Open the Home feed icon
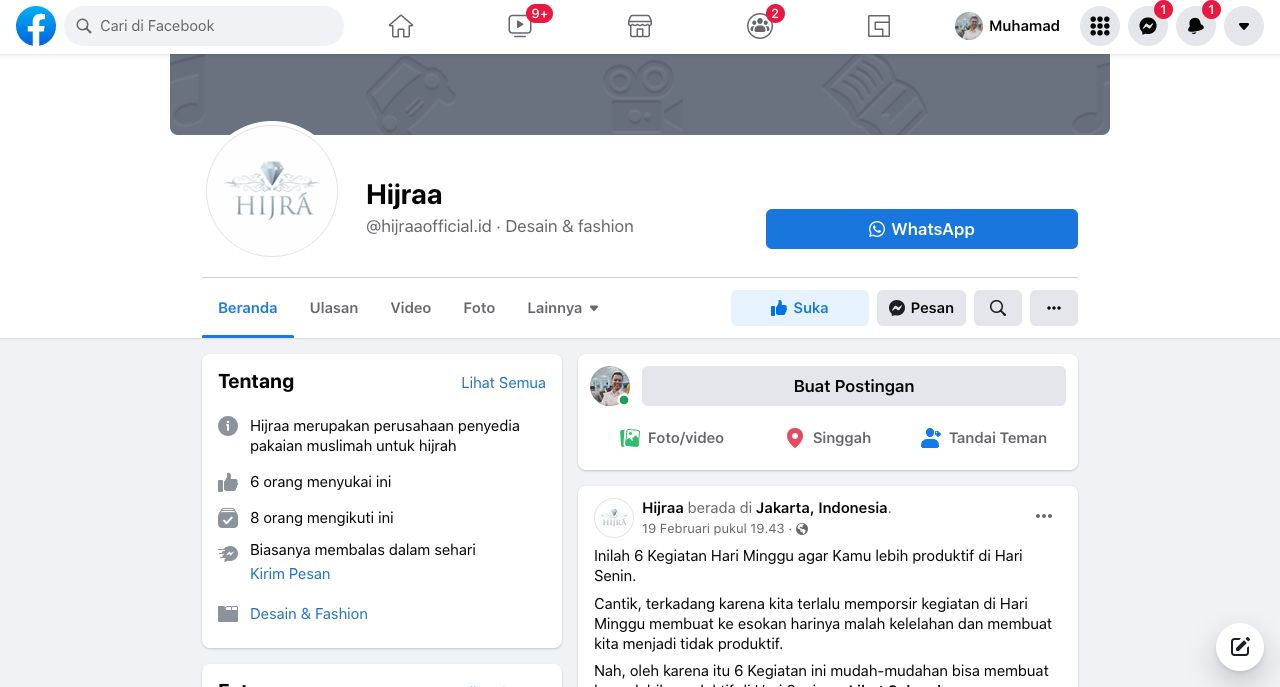This screenshot has height=687, width=1280. click(x=401, y=26)
